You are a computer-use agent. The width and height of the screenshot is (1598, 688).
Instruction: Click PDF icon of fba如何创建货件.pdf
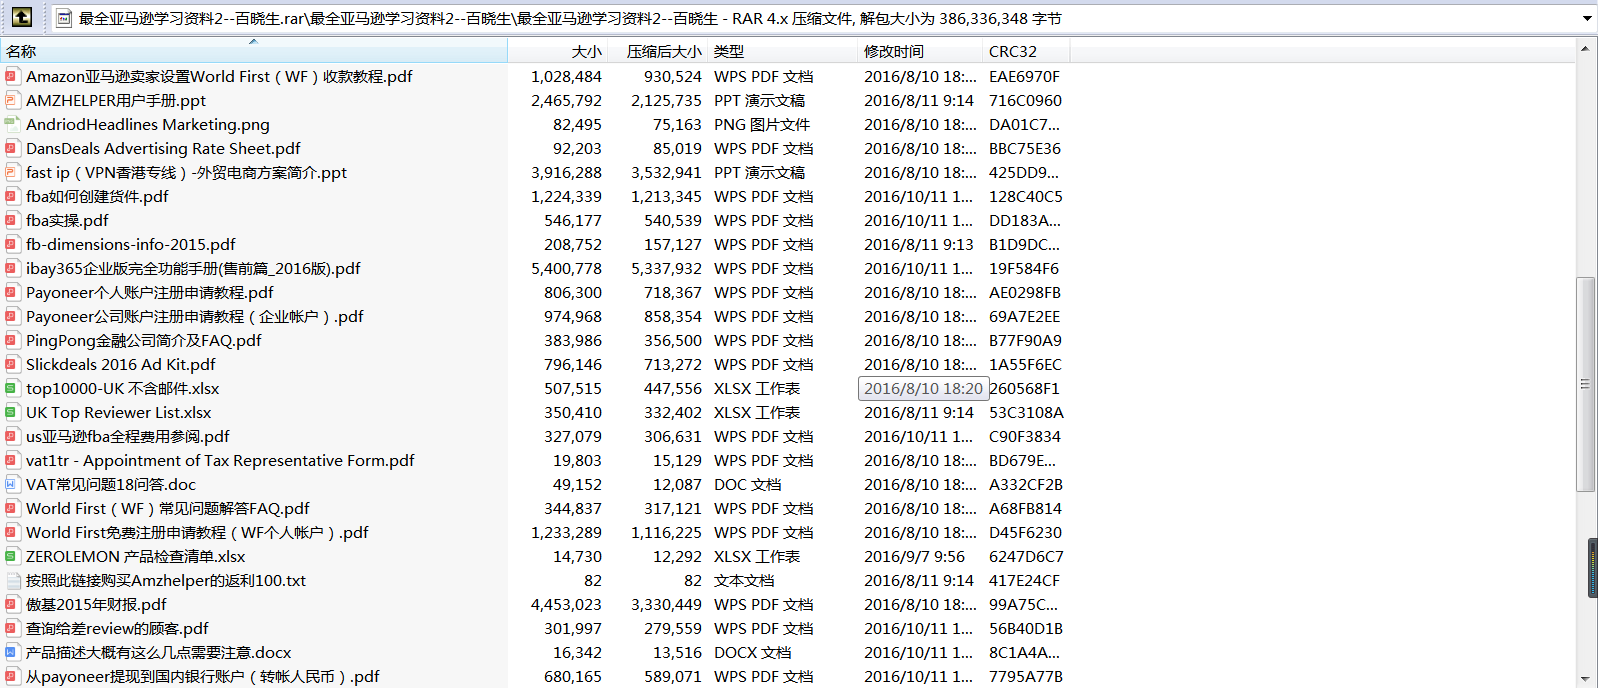(x=12, y=197)
